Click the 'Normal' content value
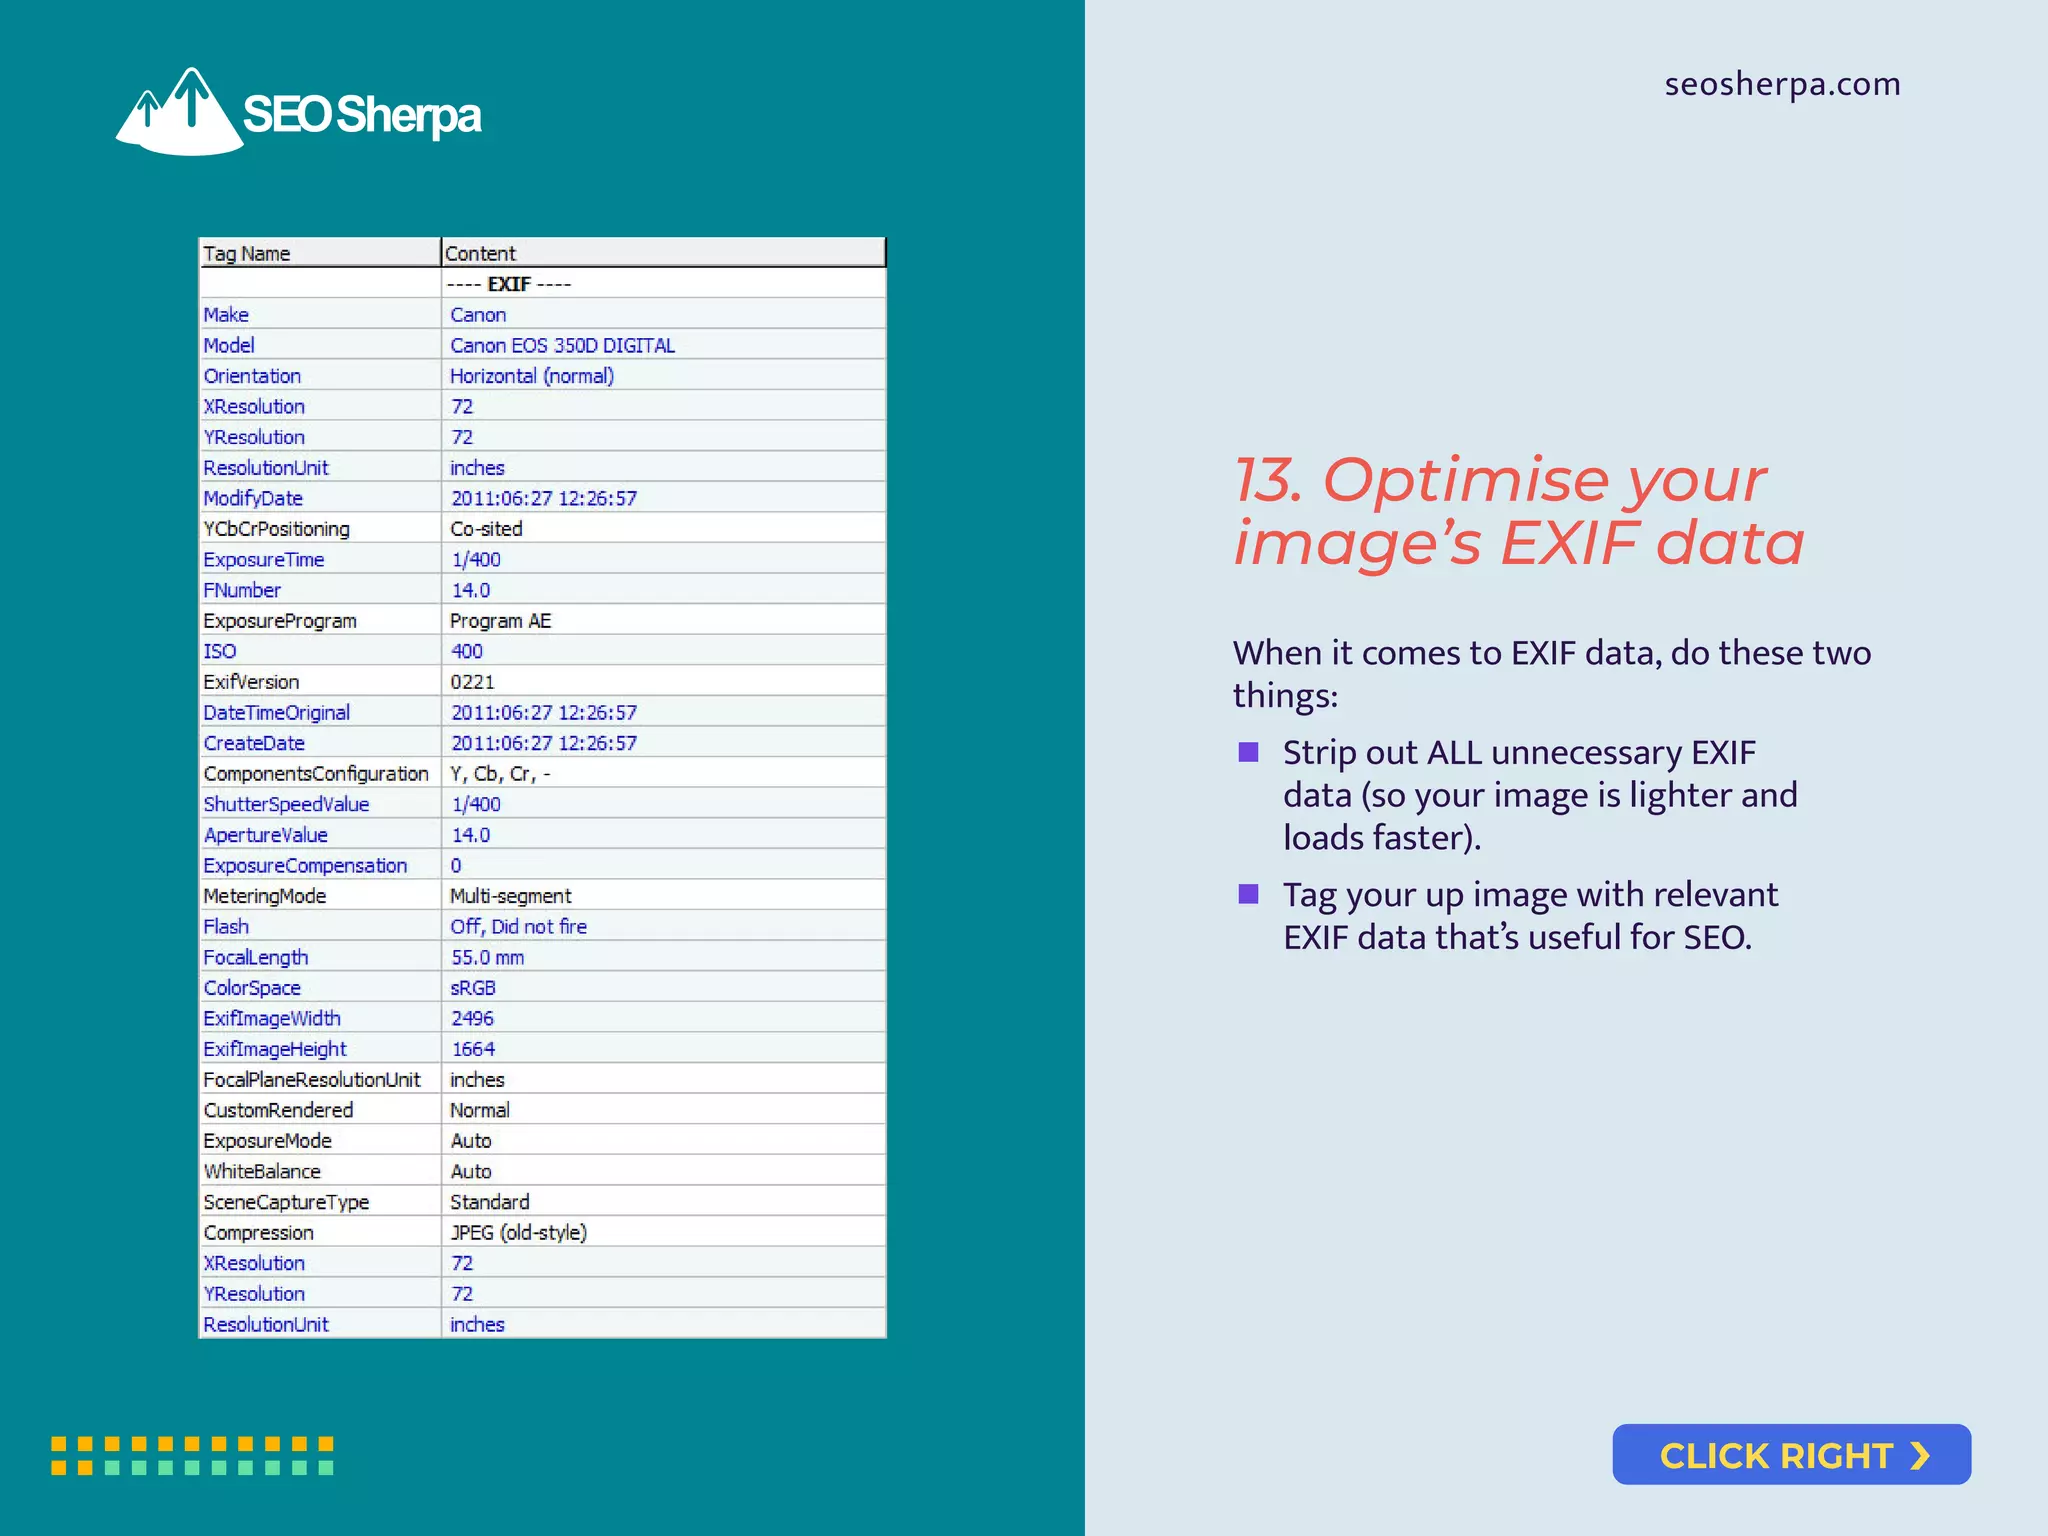Screen dimensions: 2048x1536 [480, 1110]
